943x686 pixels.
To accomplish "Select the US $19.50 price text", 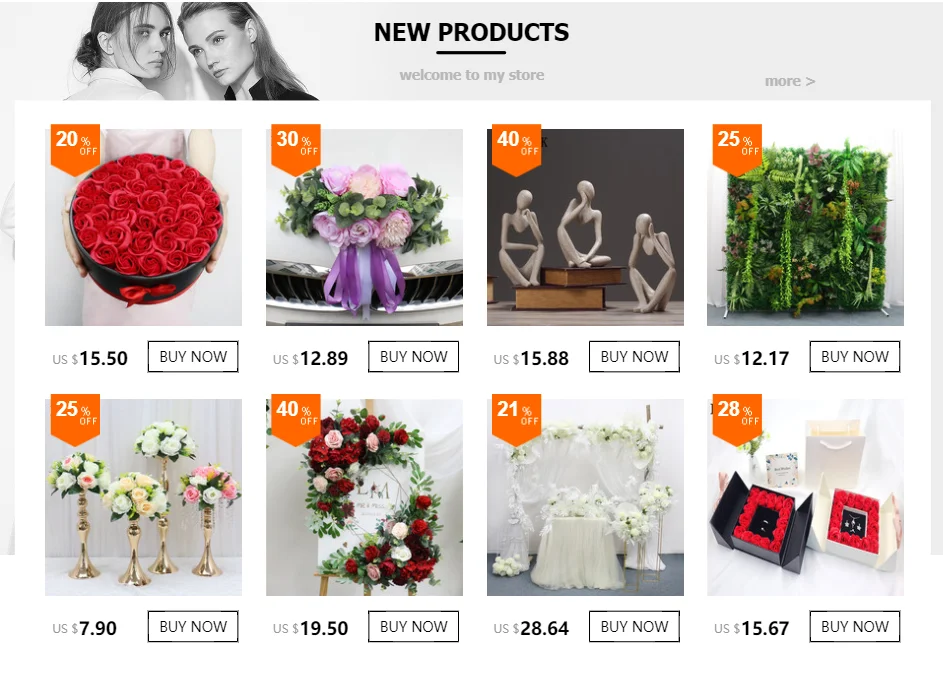I will click(310, 628).
